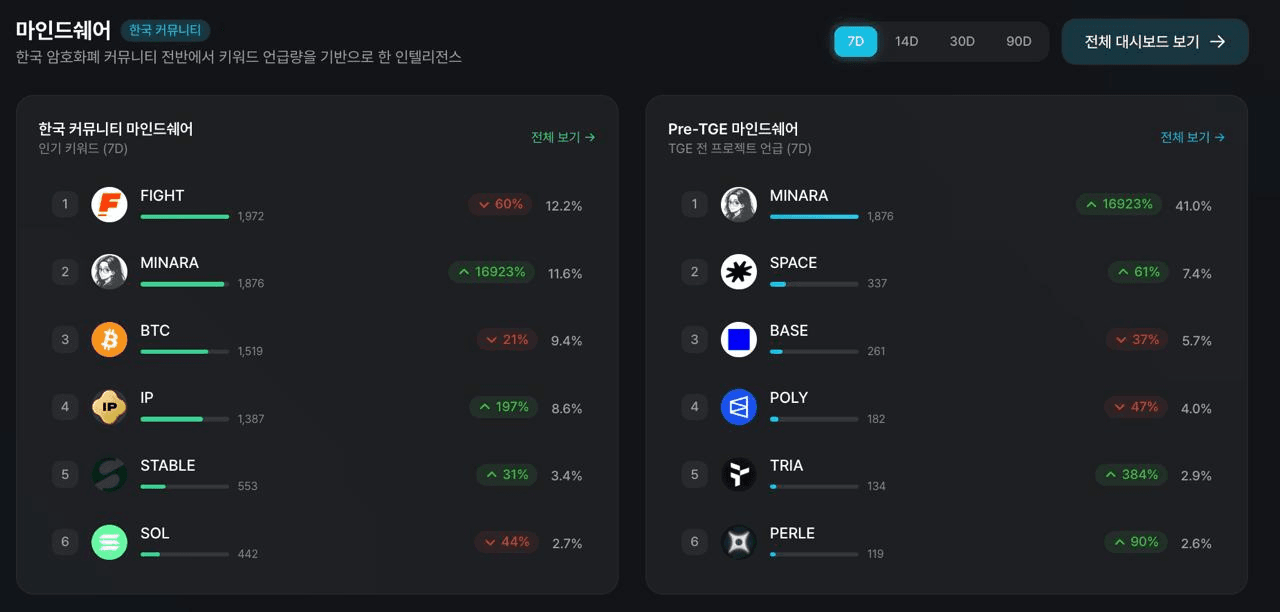Click the SOL token logo icon

coord(109,542)
